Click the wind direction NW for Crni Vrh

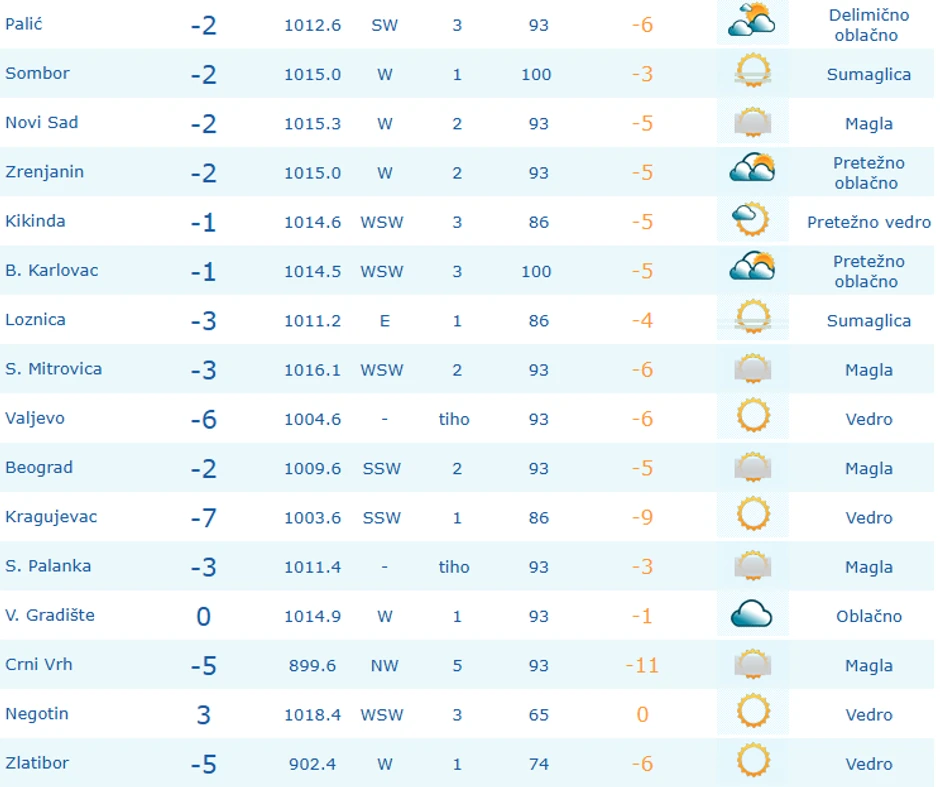coord(384,665)
